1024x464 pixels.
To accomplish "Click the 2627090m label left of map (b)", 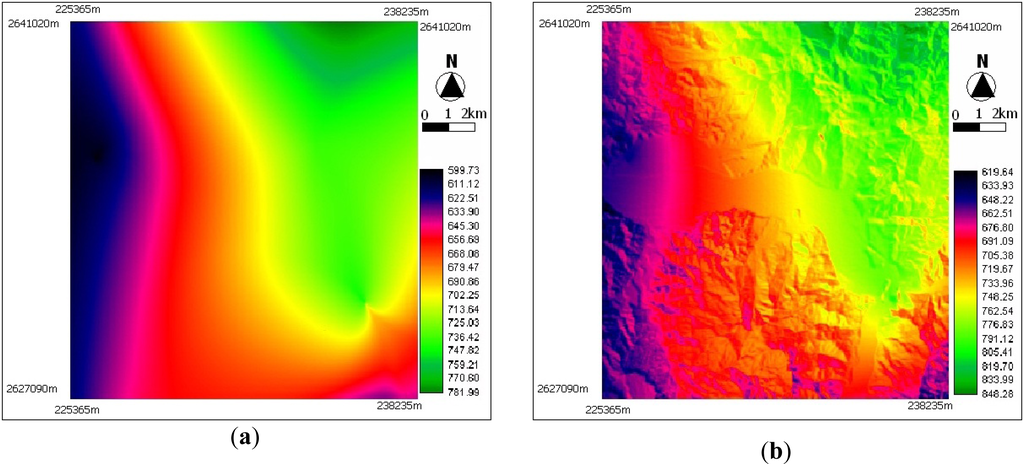I will pyautogui.click(x=565, y=388).
